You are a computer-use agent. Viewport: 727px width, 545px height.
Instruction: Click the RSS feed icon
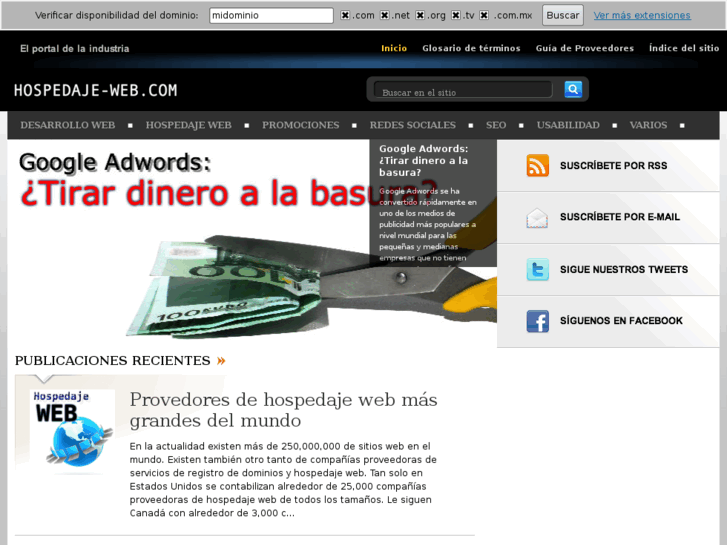coord(537,166)
